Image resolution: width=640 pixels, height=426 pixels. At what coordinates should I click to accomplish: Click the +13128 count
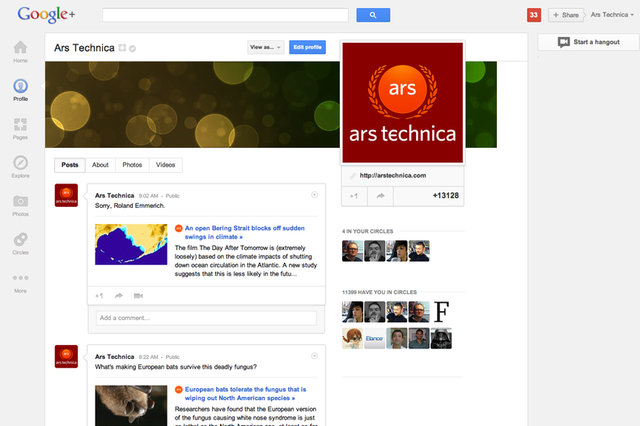[446, 196]
